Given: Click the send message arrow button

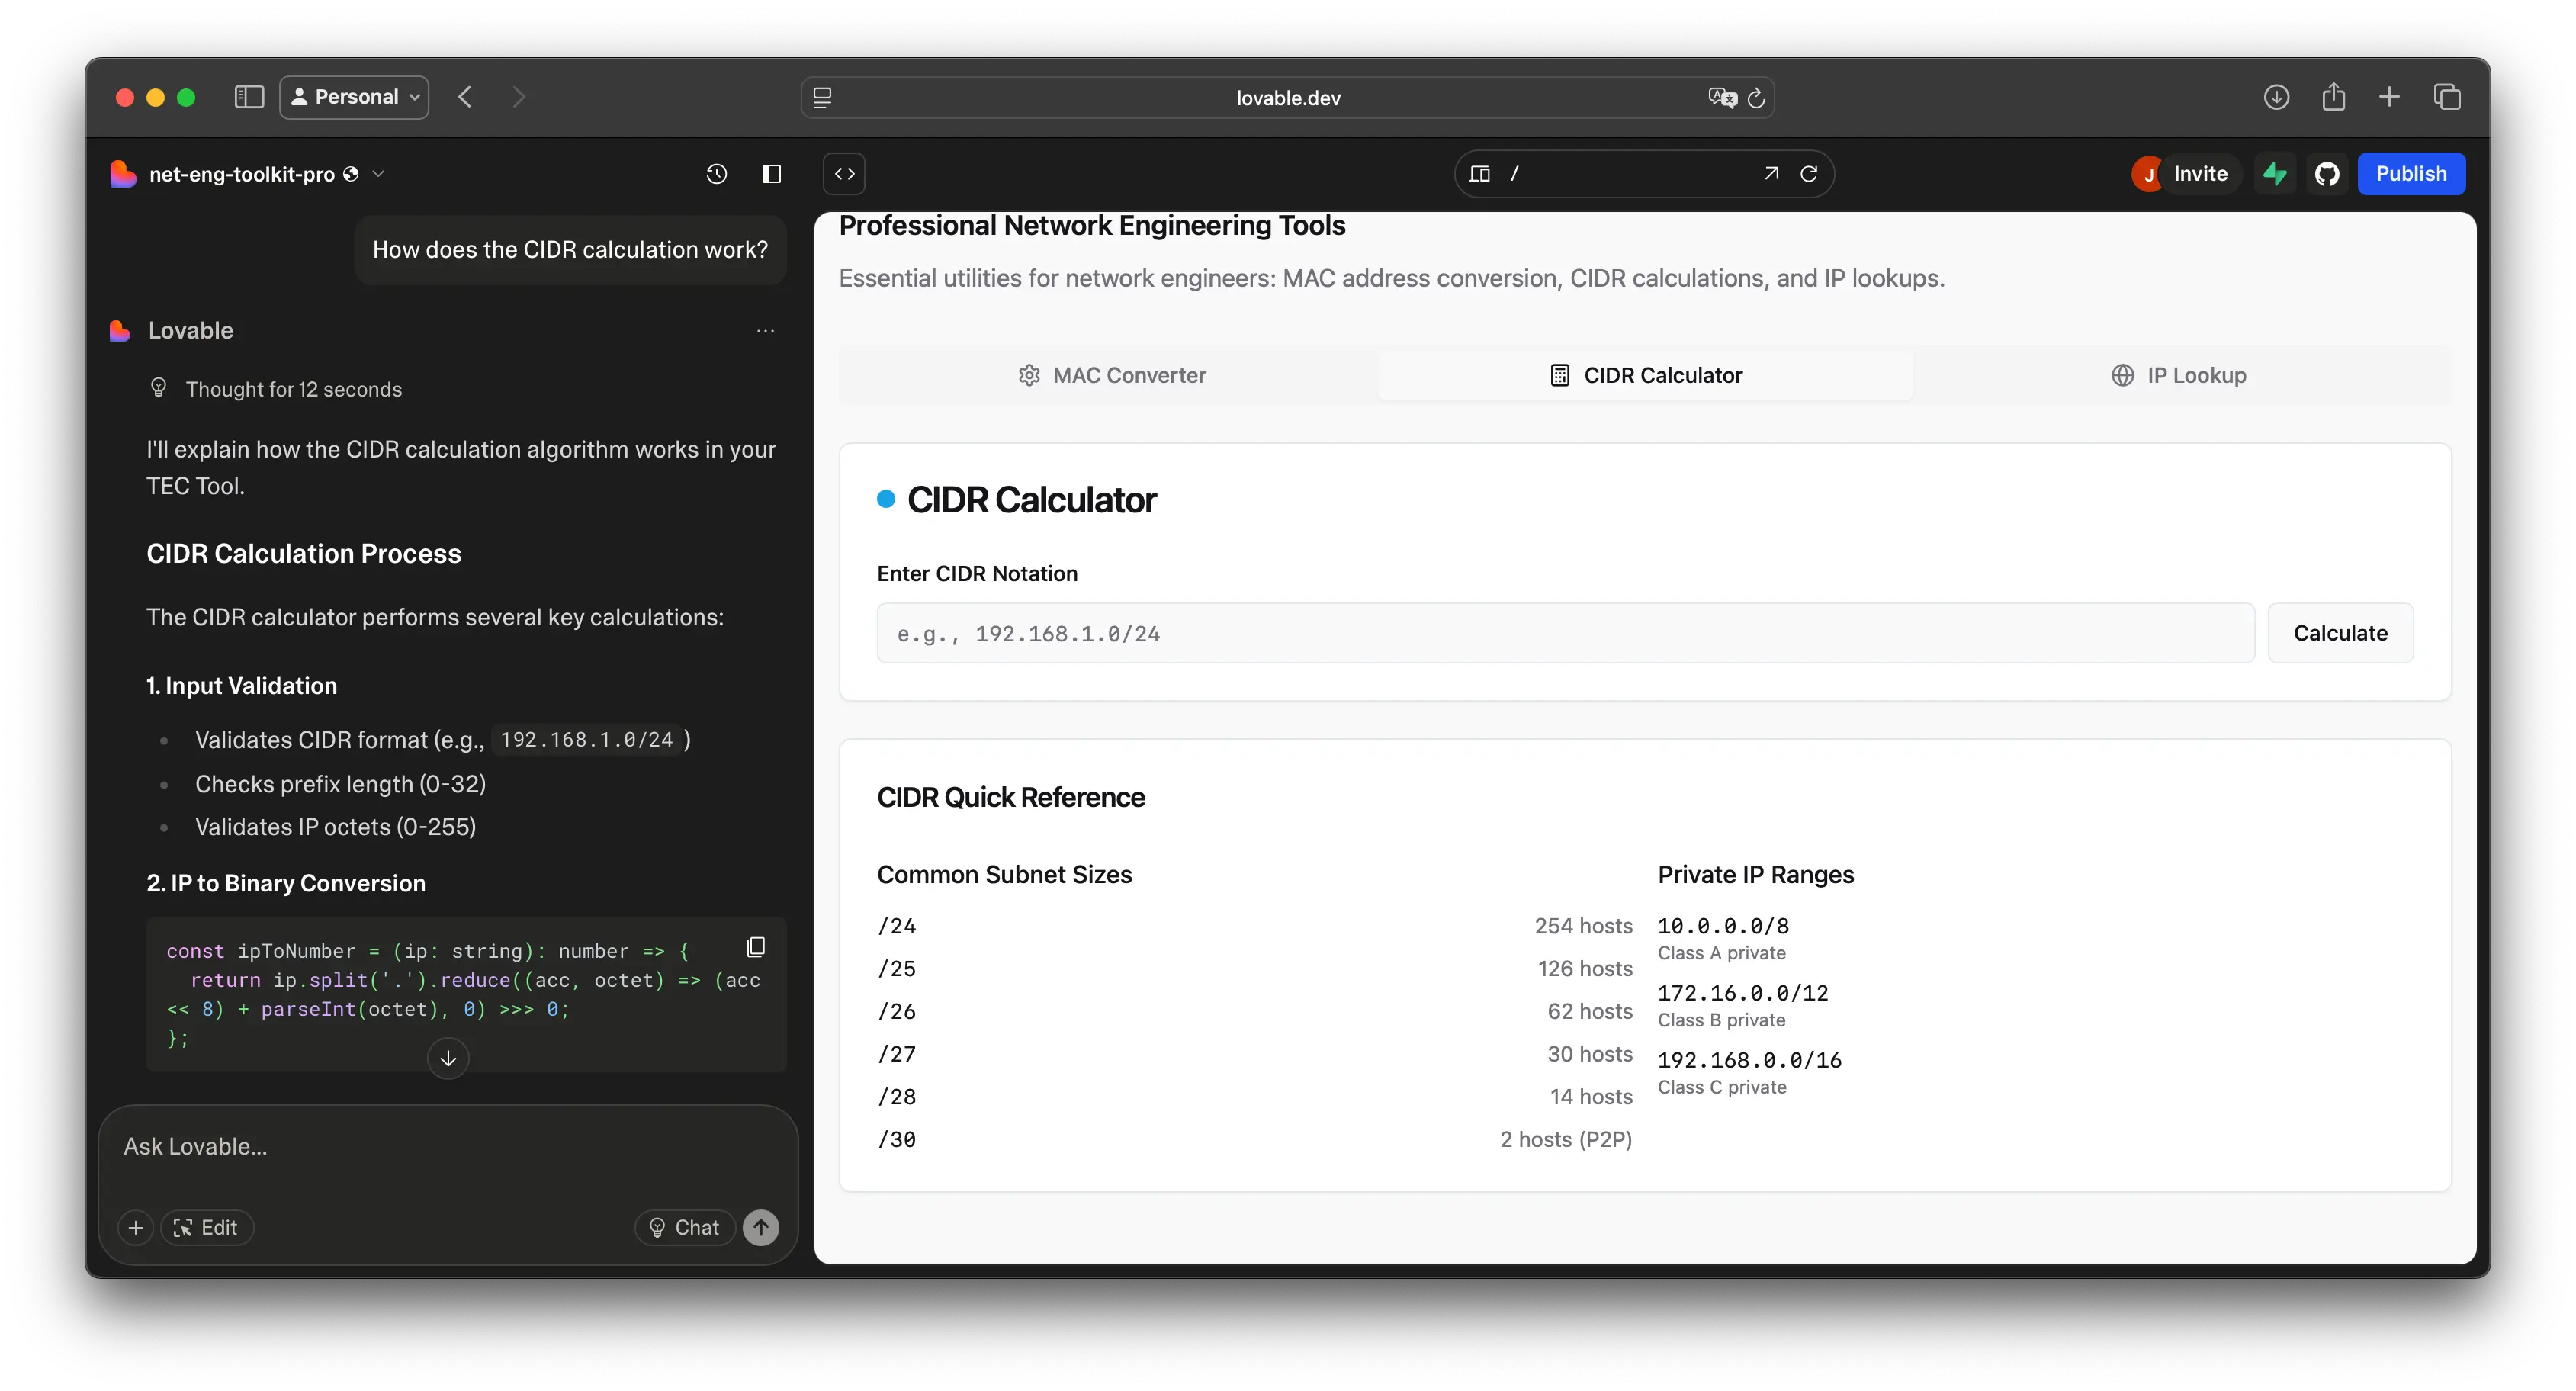Looking at the screenshot, I should [x=761, y=1227].
